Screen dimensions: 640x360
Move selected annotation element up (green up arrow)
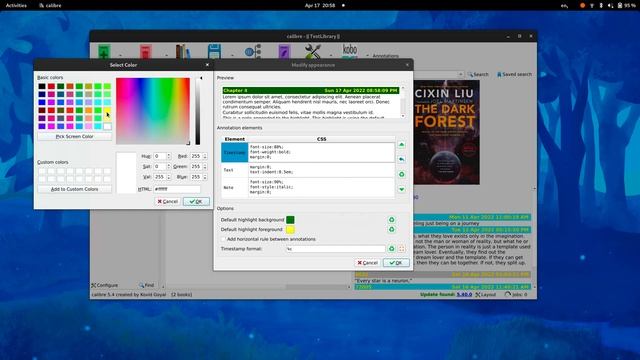(x=402, y=144)
